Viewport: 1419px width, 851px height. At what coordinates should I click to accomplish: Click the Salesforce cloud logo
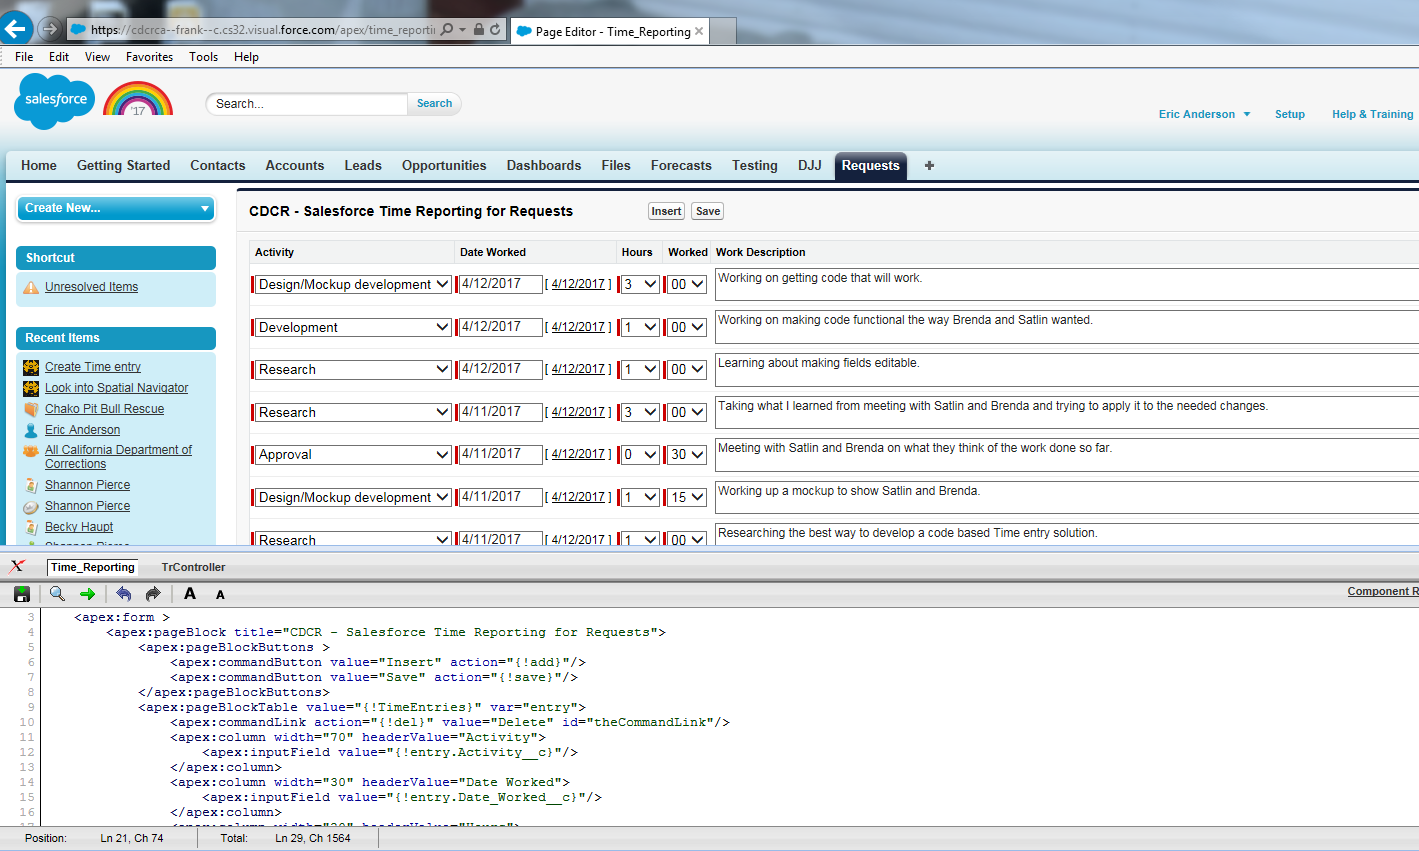pyautogui.click(x=55, y=101)
